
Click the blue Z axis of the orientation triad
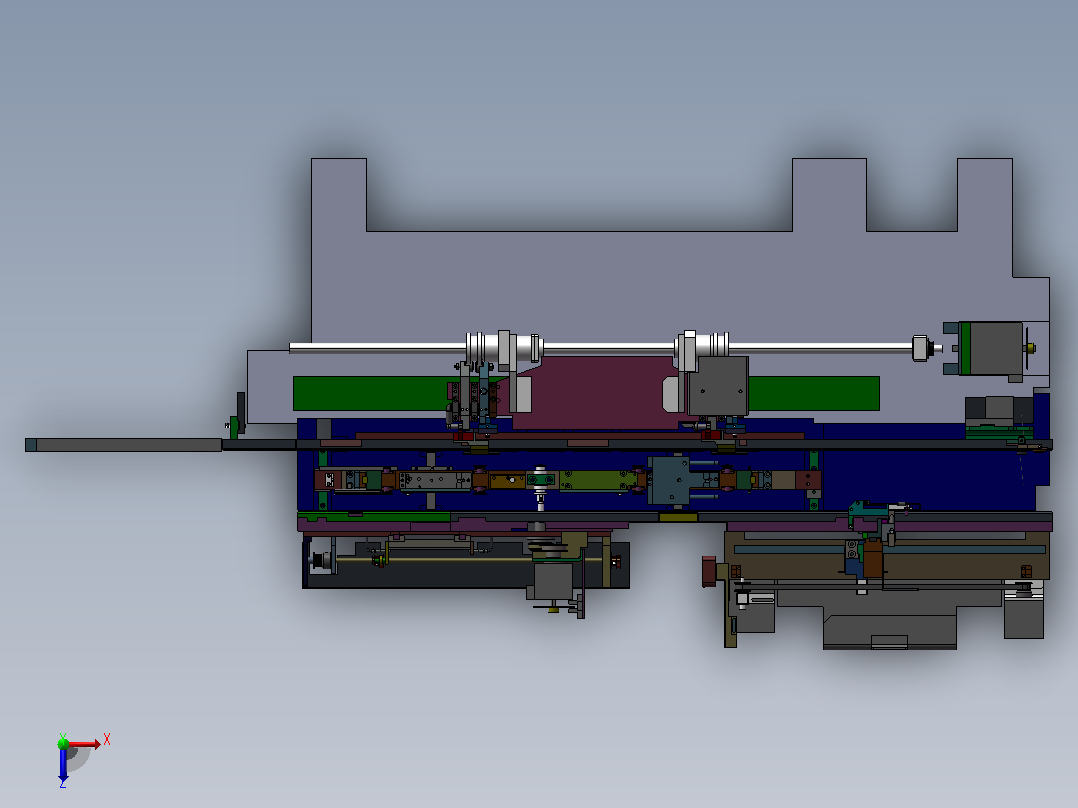[x=63, y=765]
